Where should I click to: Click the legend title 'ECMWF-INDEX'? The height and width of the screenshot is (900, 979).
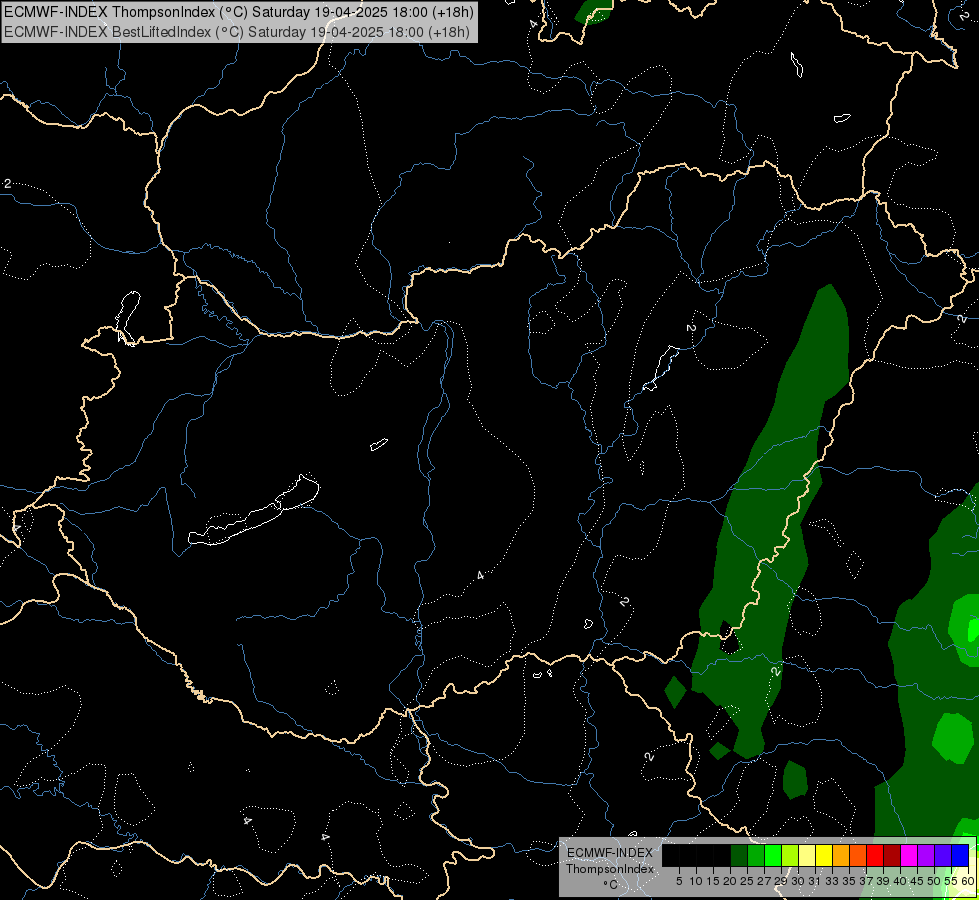coord(610,853)
